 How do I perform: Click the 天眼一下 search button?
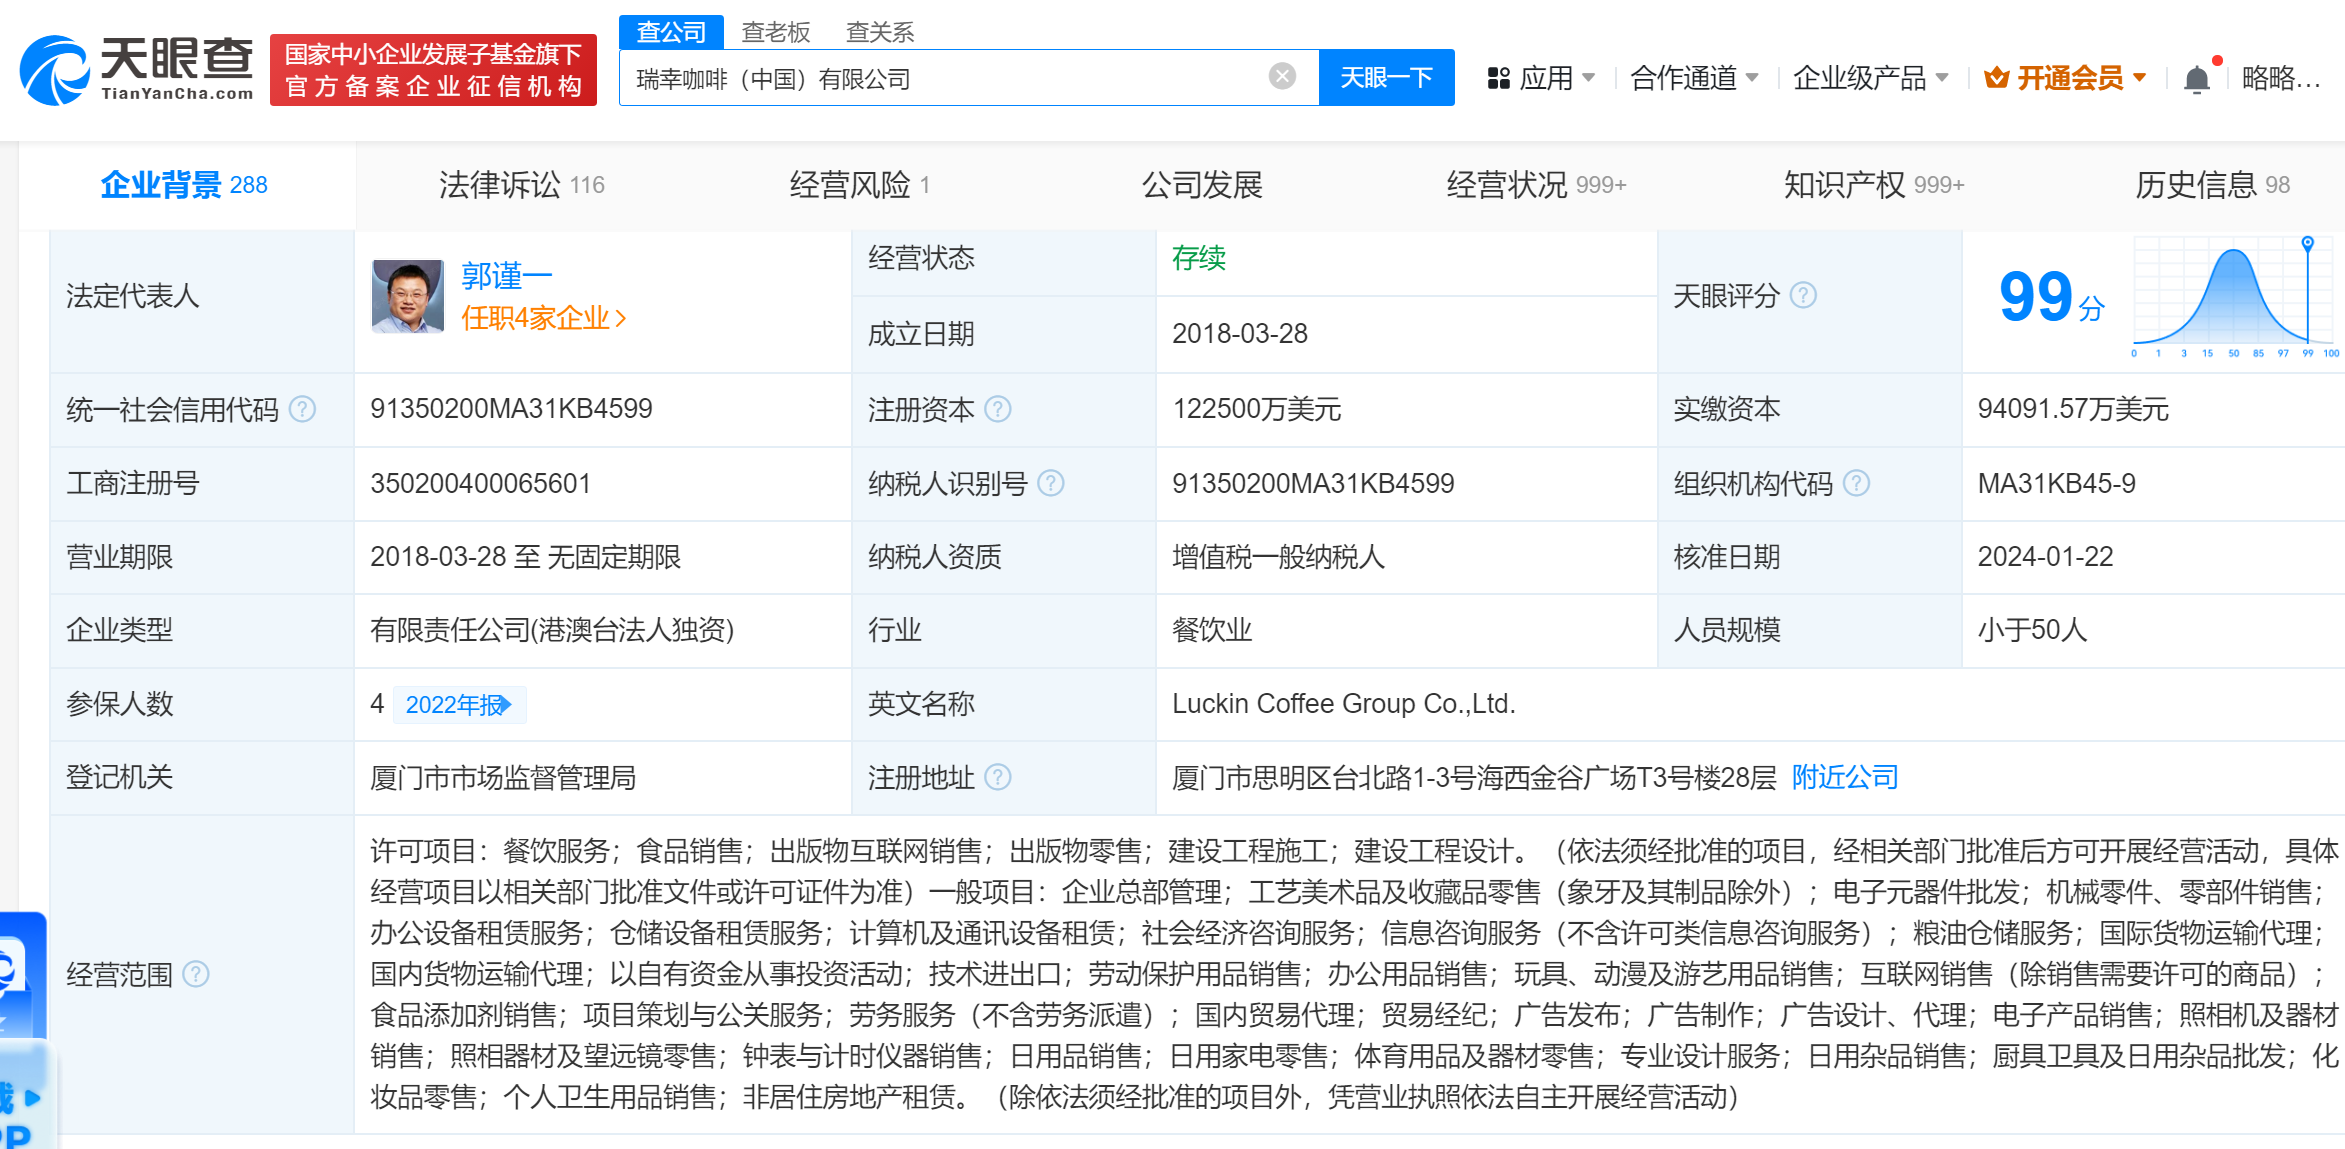pyautogui.click(x=1386, y=78)
